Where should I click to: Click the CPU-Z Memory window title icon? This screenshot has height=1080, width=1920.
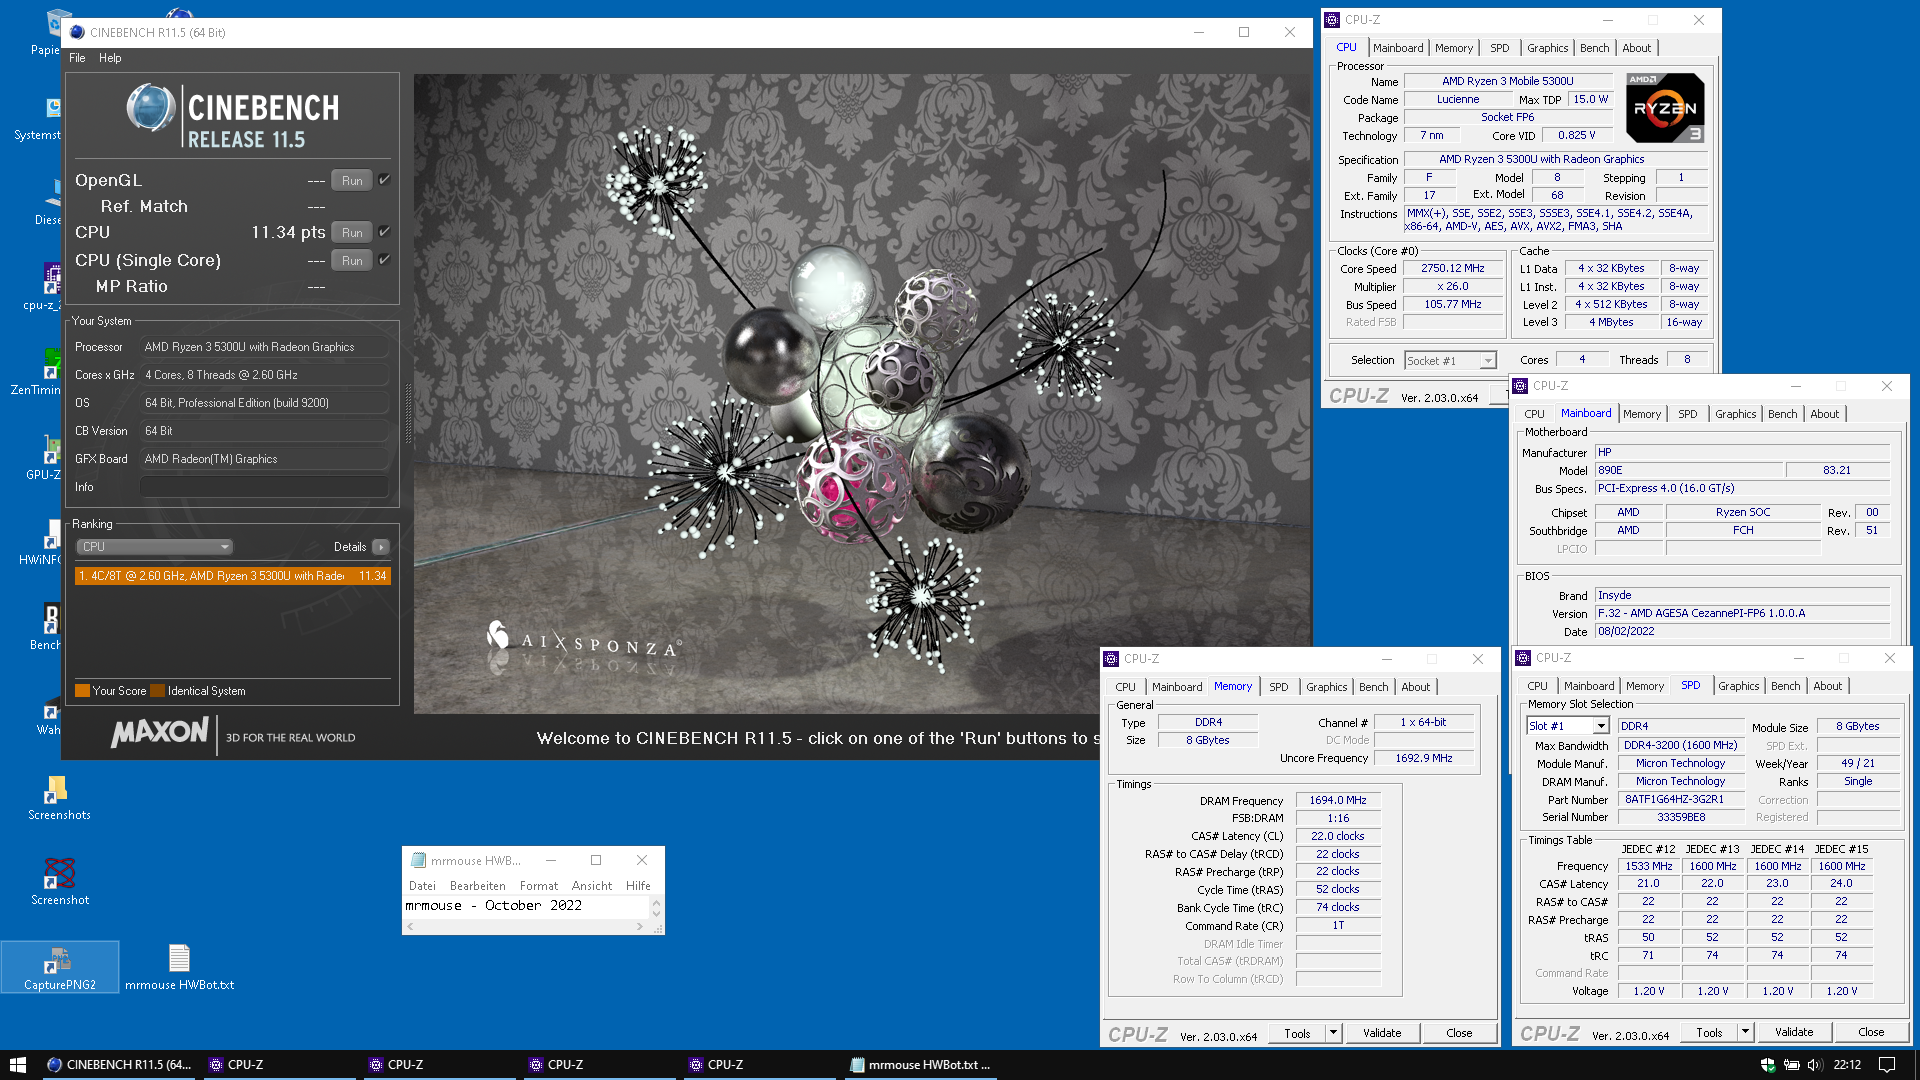(x=1111, y=659)
